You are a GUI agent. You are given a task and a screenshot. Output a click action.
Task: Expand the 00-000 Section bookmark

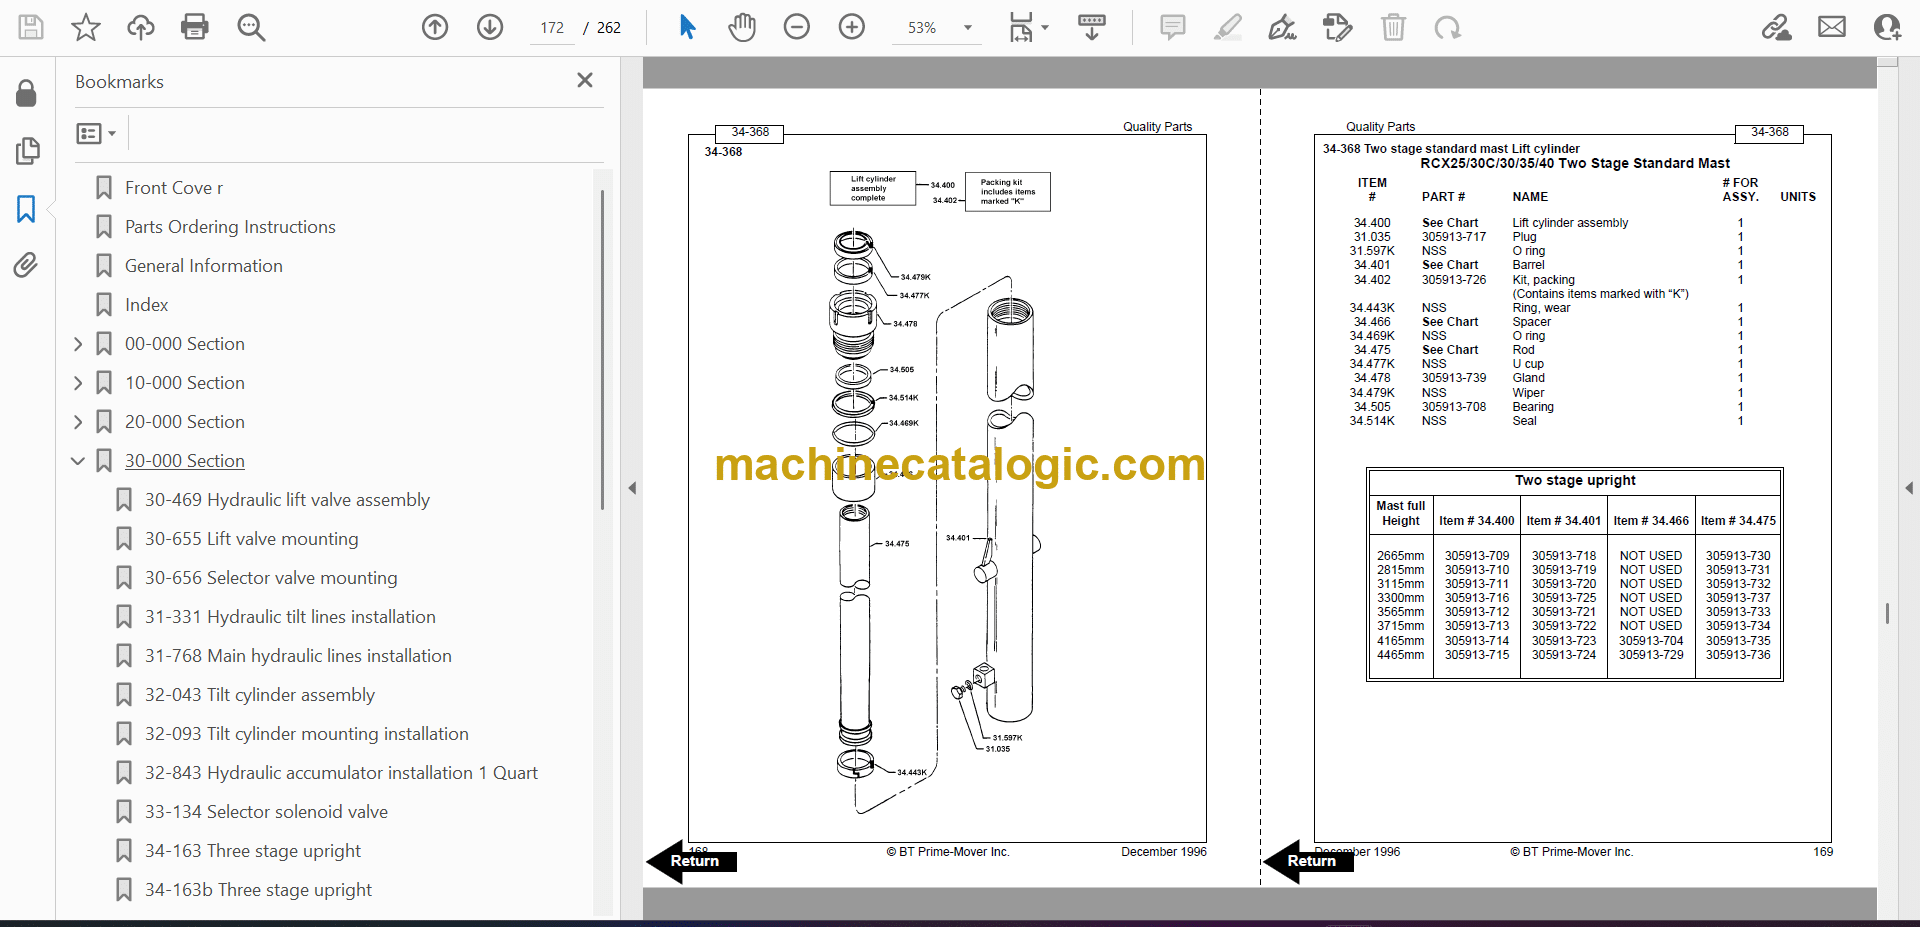tap(78, 344)
